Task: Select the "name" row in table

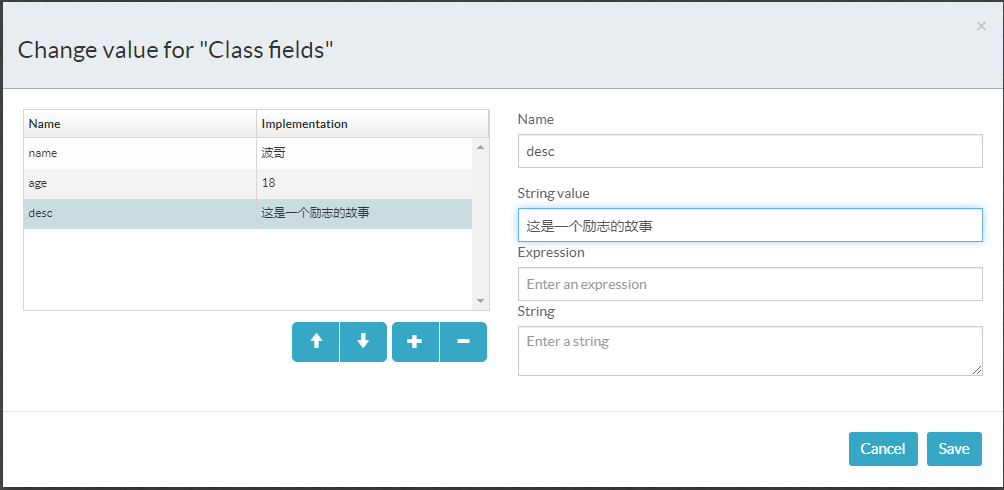Action: 140,153
